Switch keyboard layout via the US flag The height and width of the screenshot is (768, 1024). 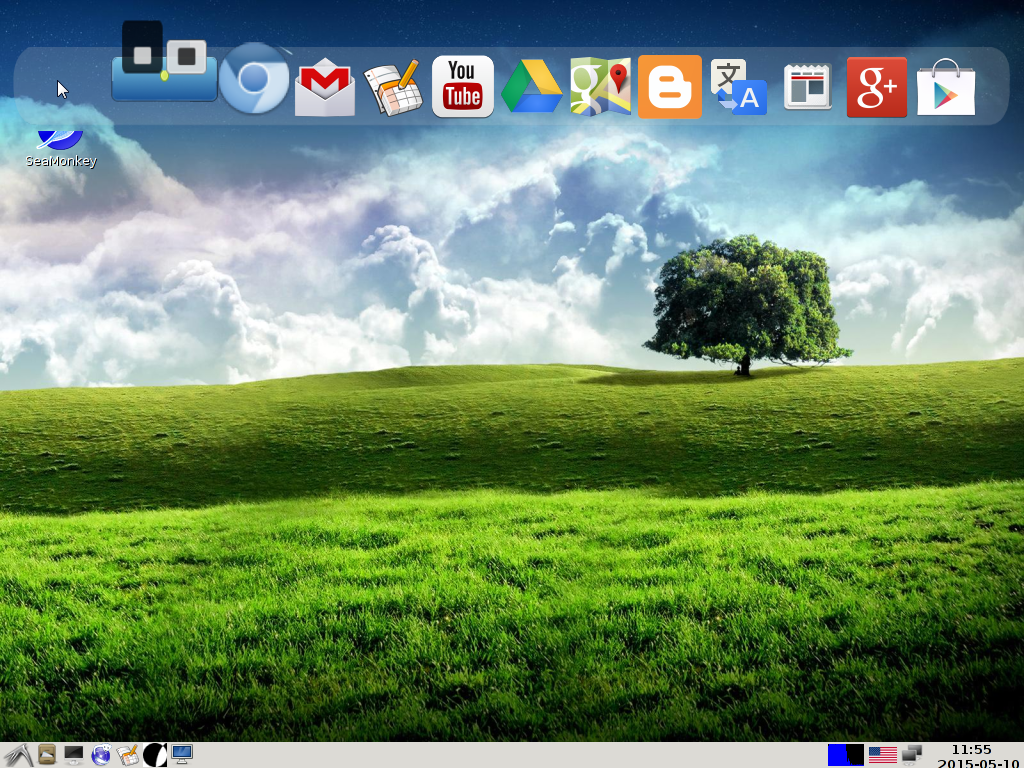pos(882,755)
